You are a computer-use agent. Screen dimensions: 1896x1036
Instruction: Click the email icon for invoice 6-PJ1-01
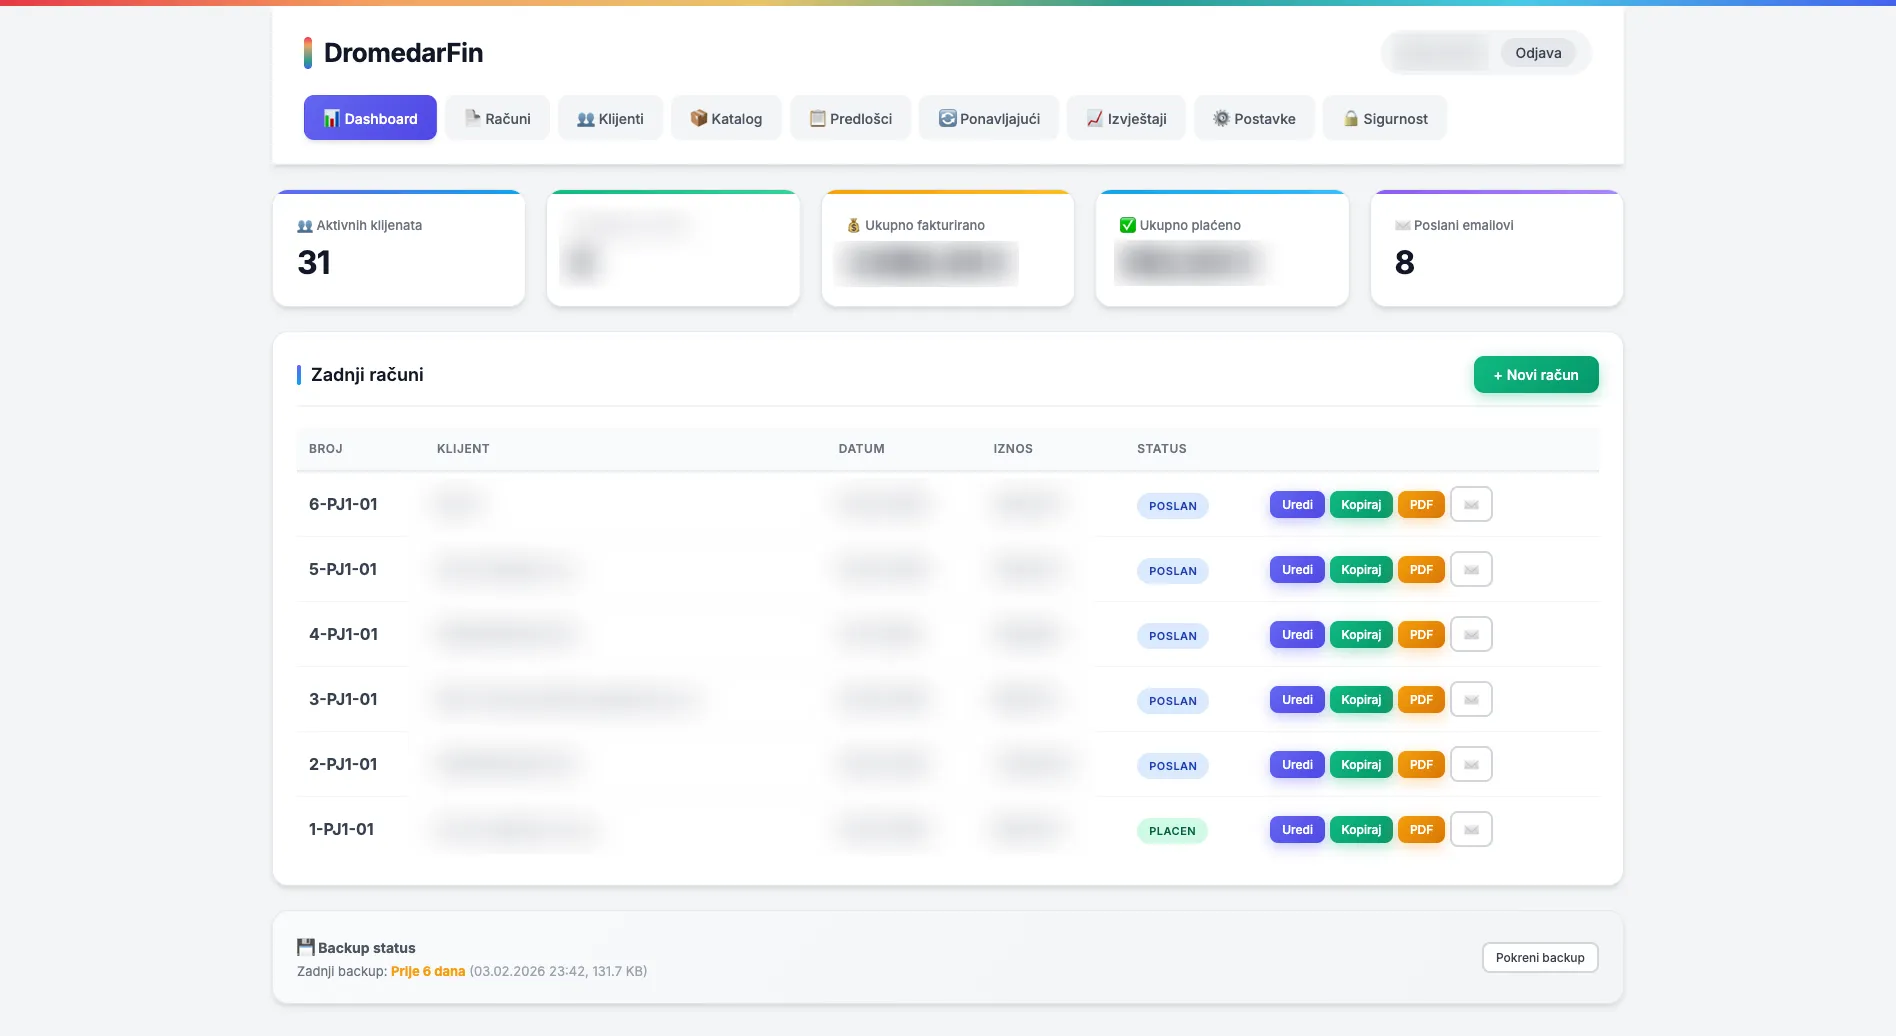(x=1471, y=505)
